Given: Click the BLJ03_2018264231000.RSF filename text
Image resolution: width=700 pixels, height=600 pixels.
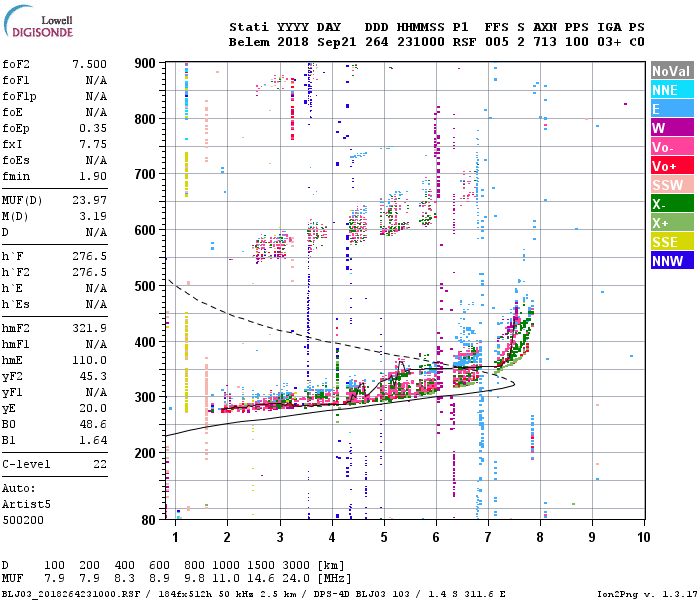Looking at the screenshot, I should tap(71, 594).
